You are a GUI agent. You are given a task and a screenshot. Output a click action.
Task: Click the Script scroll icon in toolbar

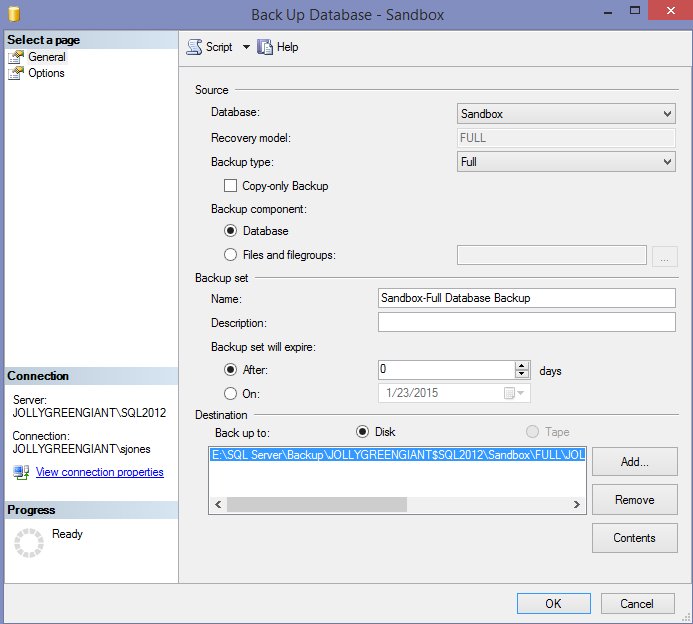tap(194, 47)
